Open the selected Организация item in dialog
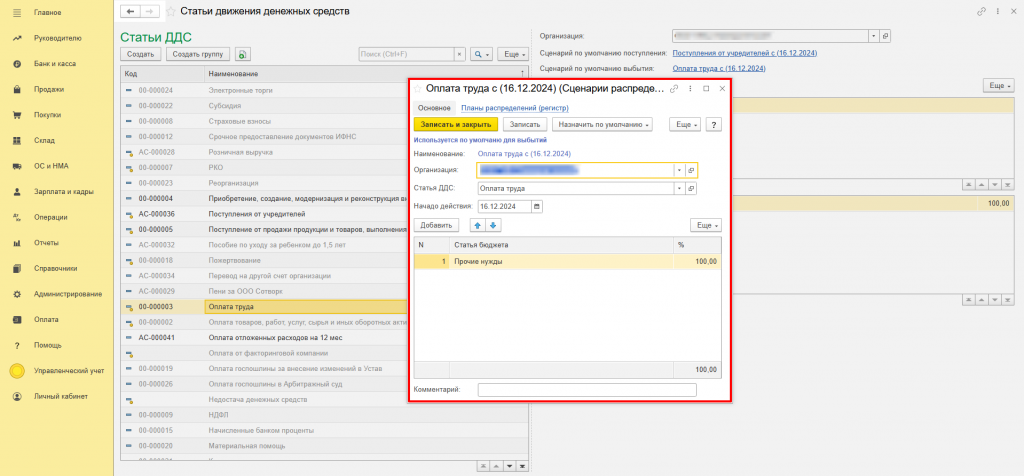 [691, 170]
